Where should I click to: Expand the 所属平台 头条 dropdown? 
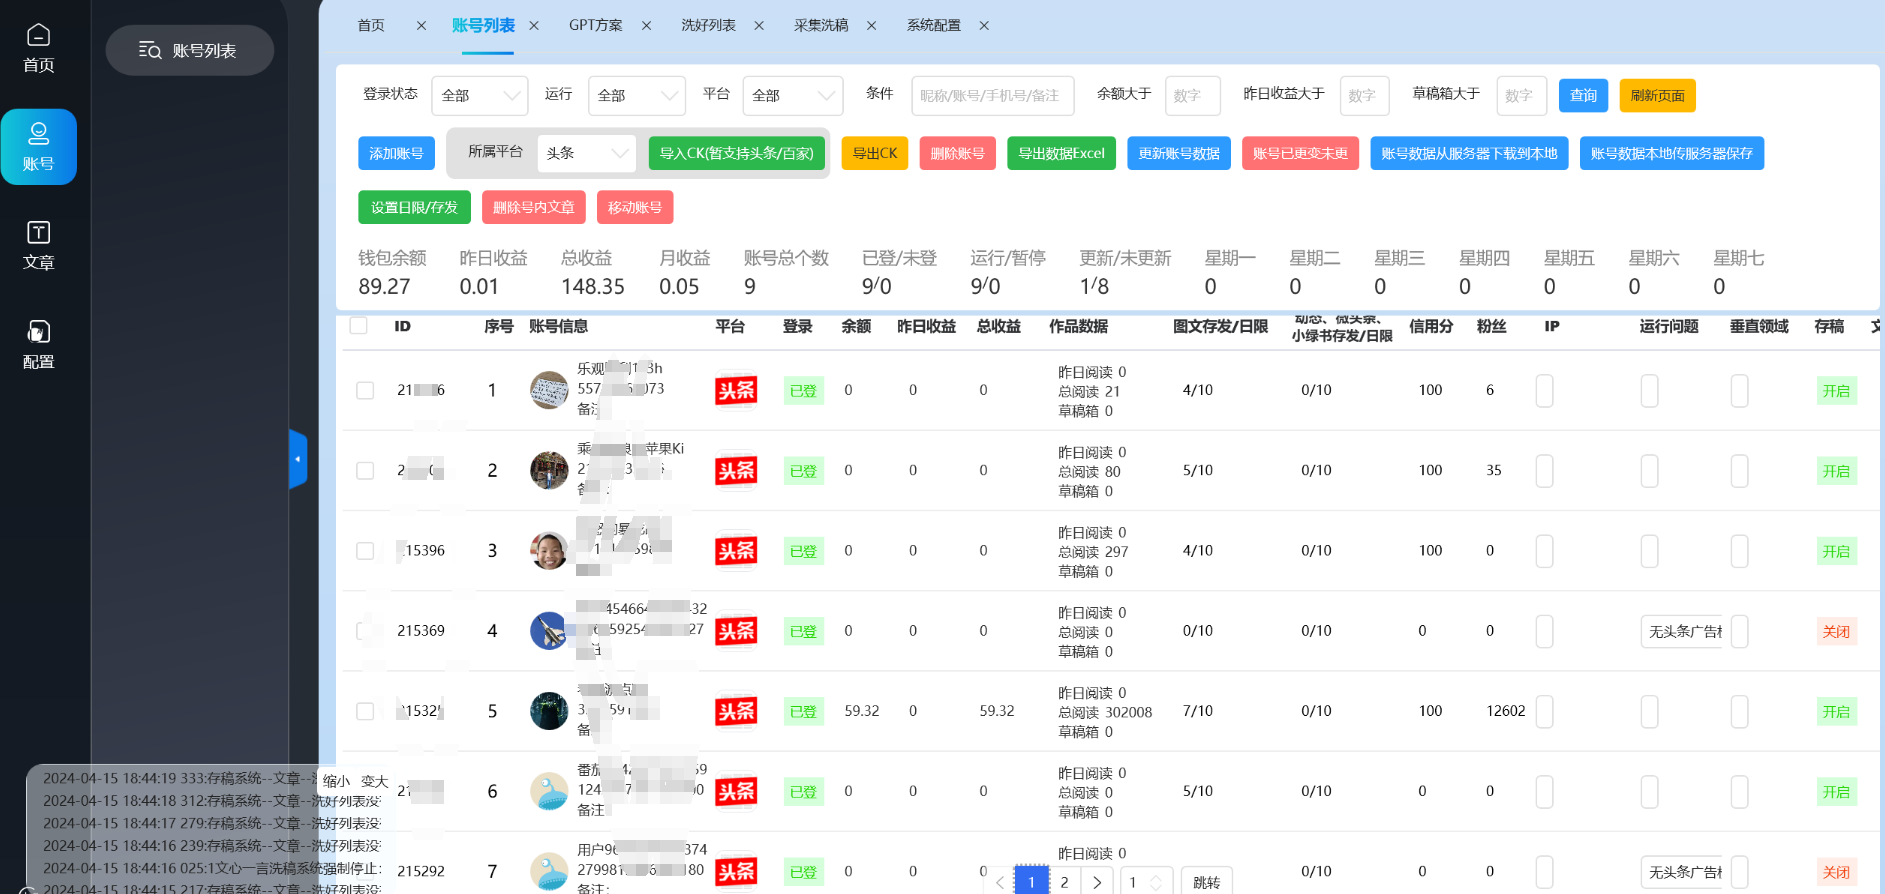586,153
